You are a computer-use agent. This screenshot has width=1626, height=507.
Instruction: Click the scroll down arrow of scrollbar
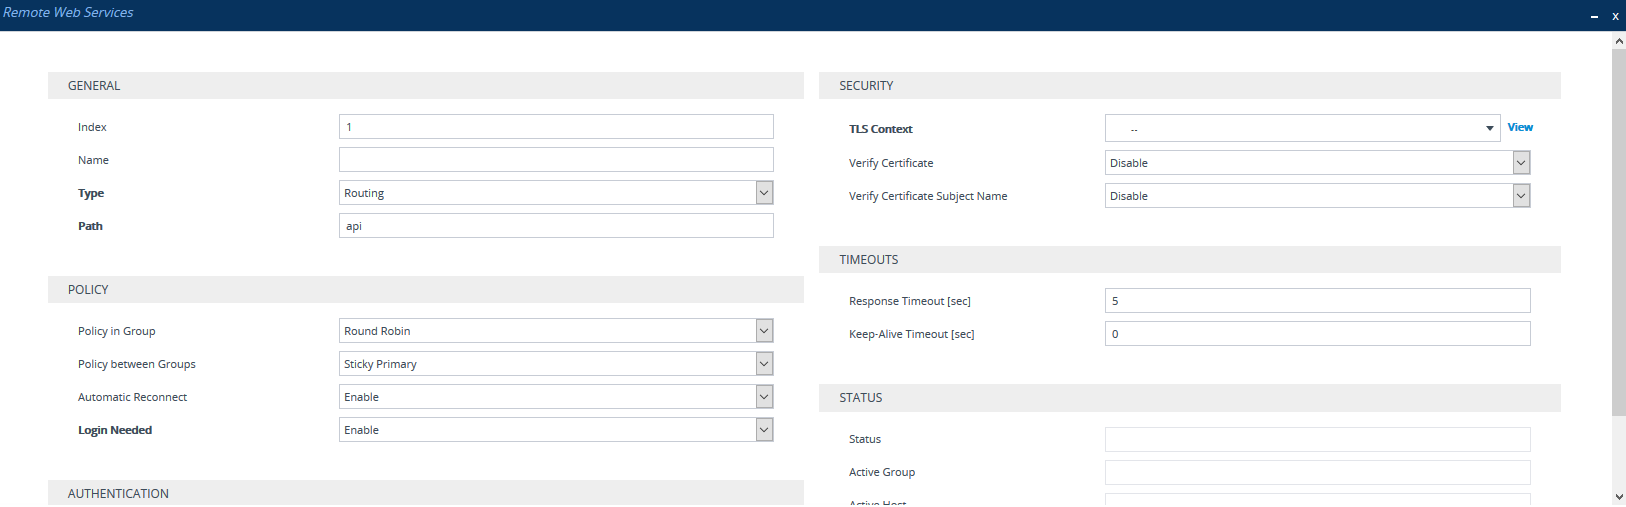(1618, 497)
